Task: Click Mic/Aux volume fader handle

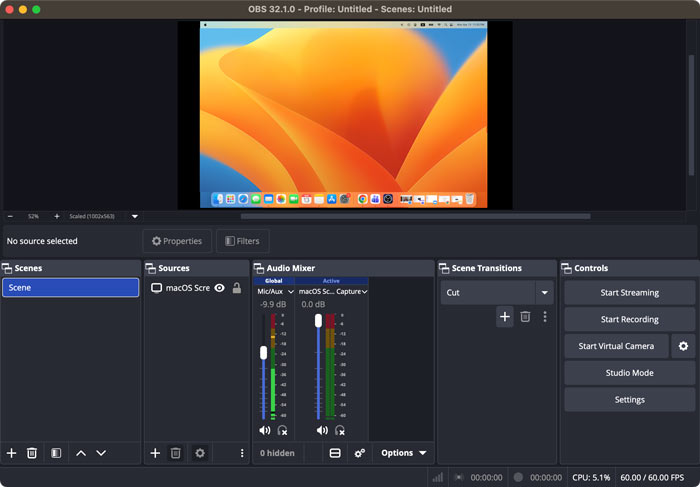Action: coord(263,353)
